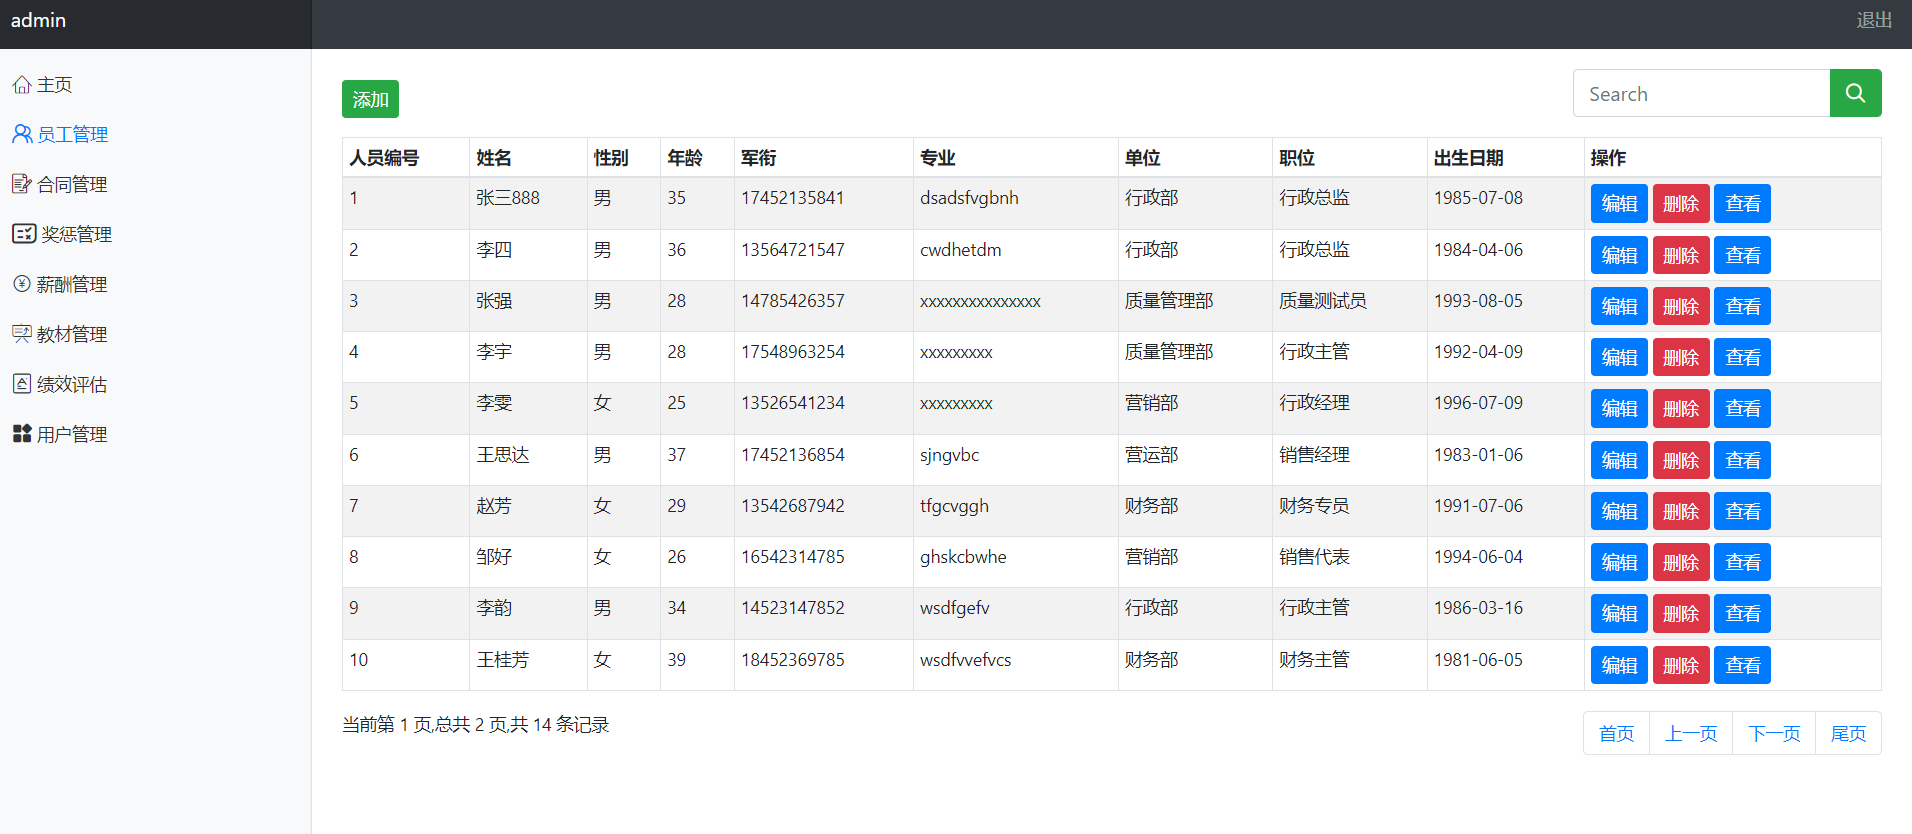
Task: Edit employee 王思达
Action: (1619, 460)
